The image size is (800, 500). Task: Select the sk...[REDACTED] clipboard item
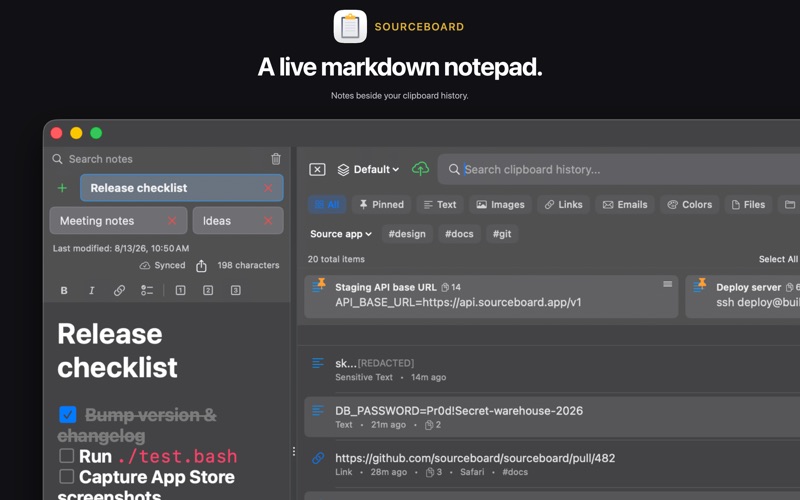coord(552,369)
